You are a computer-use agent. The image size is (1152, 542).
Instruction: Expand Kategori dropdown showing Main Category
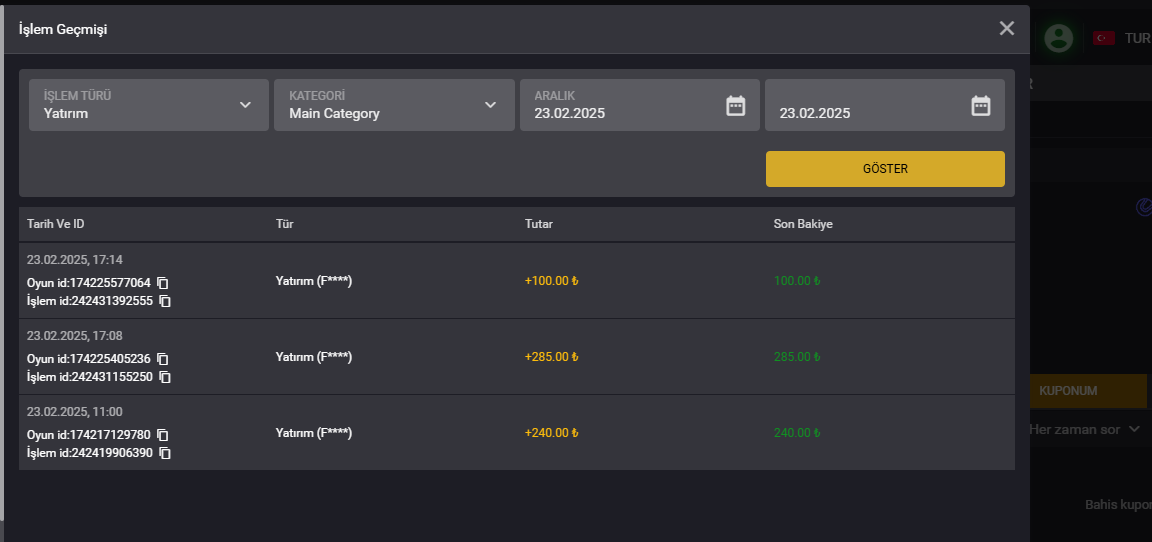395,105
